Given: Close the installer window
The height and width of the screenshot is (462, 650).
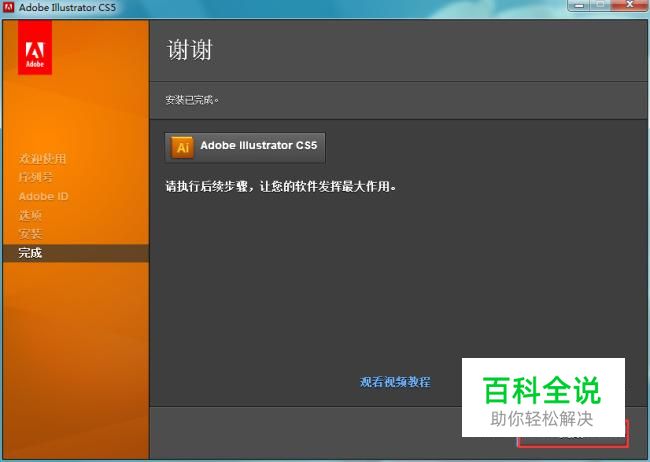Looking at the screenshot, I should [x=629, y=5].
